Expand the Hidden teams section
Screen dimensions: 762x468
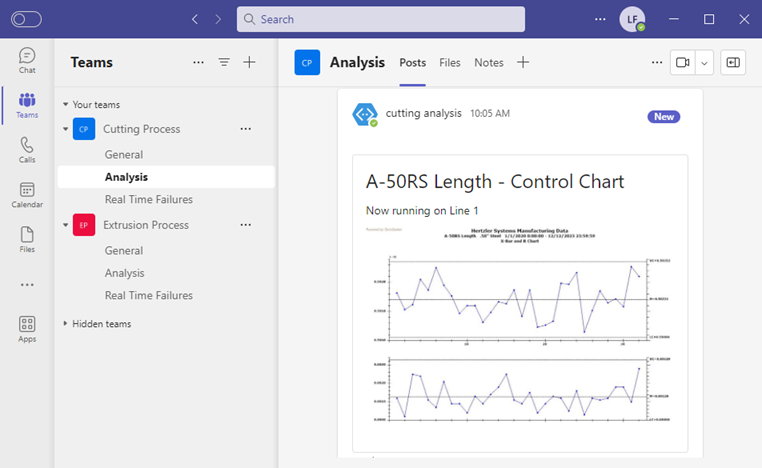click(66, 323)
